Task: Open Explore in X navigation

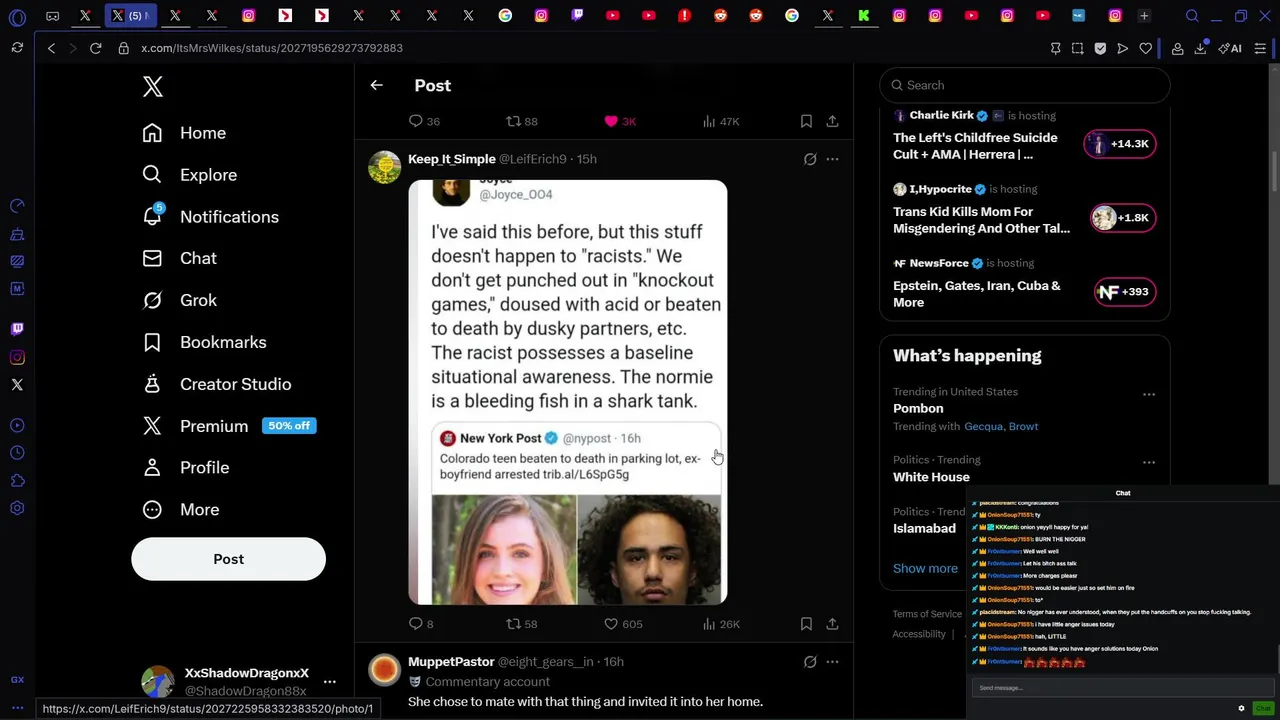Action: point(190,175)
